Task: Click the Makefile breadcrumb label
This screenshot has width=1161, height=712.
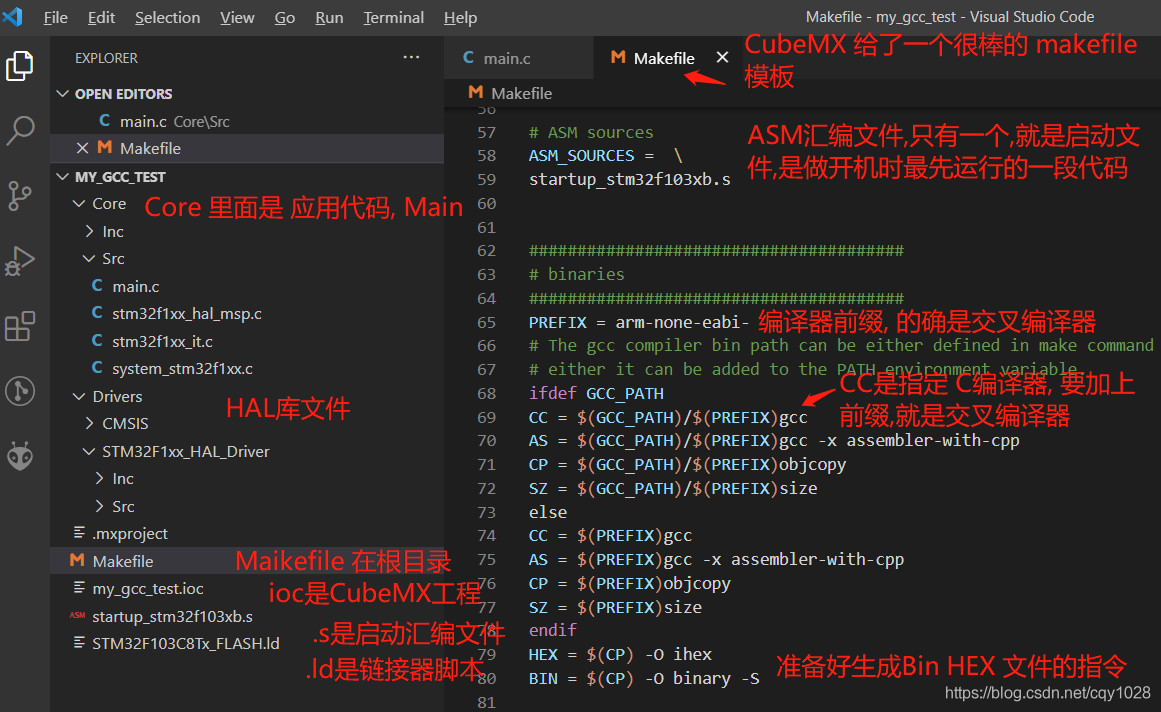Action: [521, 93]
